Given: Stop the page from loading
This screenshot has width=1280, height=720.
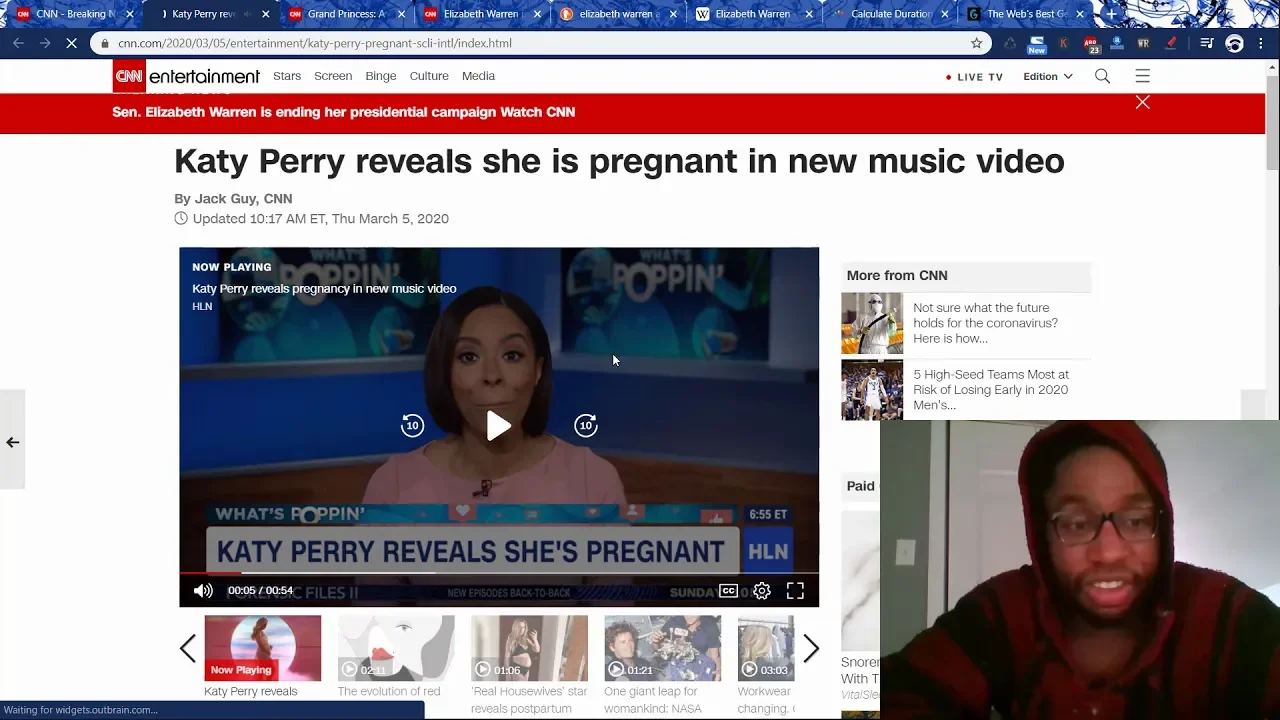Looking at the screenshot, I should point(72,43).
